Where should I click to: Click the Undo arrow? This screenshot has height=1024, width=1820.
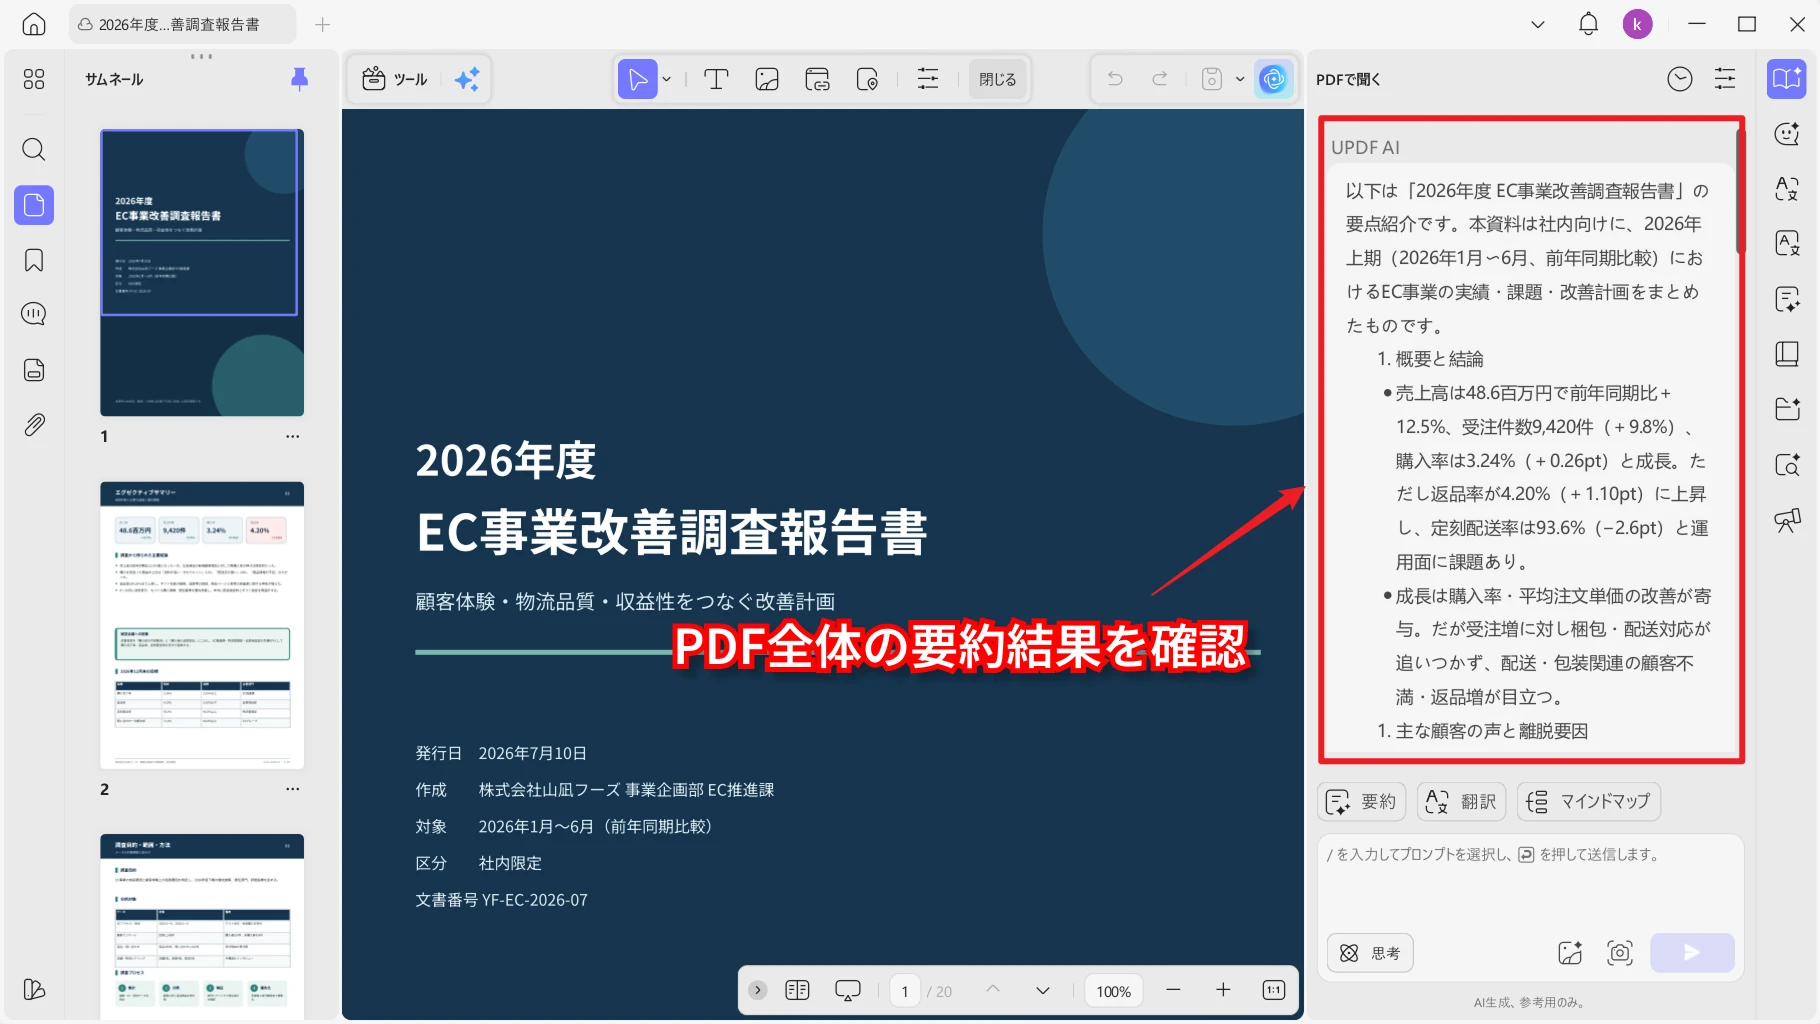(1115, 79)
